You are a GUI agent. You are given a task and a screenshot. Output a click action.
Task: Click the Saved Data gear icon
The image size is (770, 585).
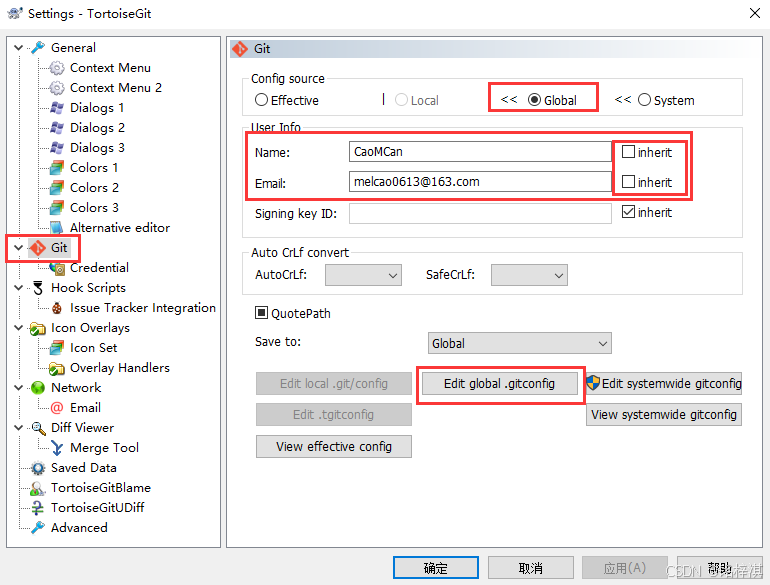[38, 468]
